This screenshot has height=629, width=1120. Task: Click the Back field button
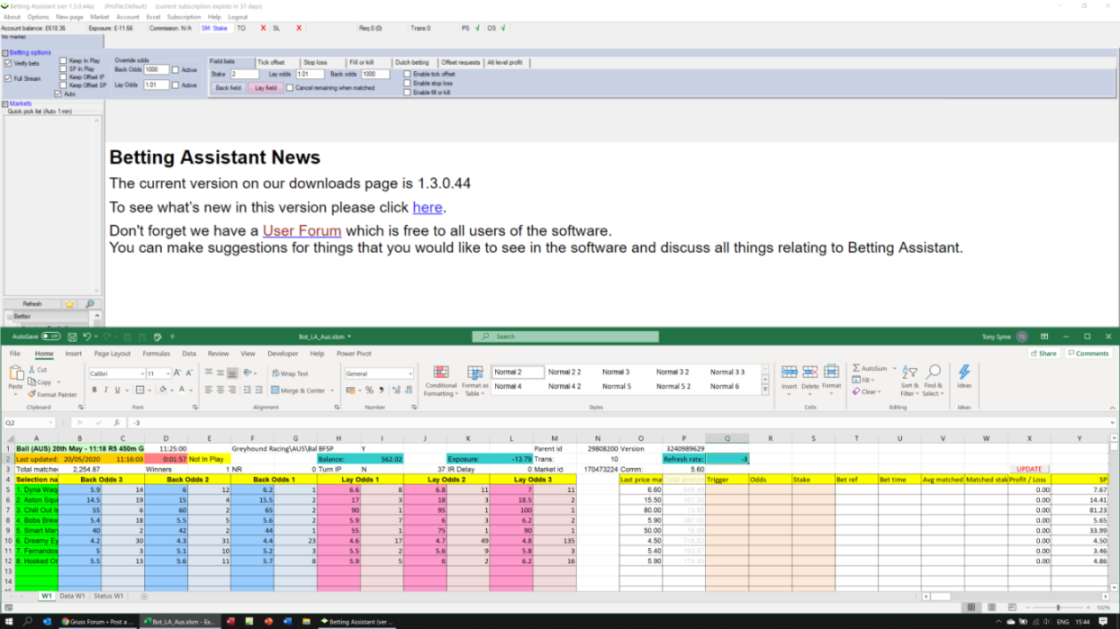pos(229,88)
